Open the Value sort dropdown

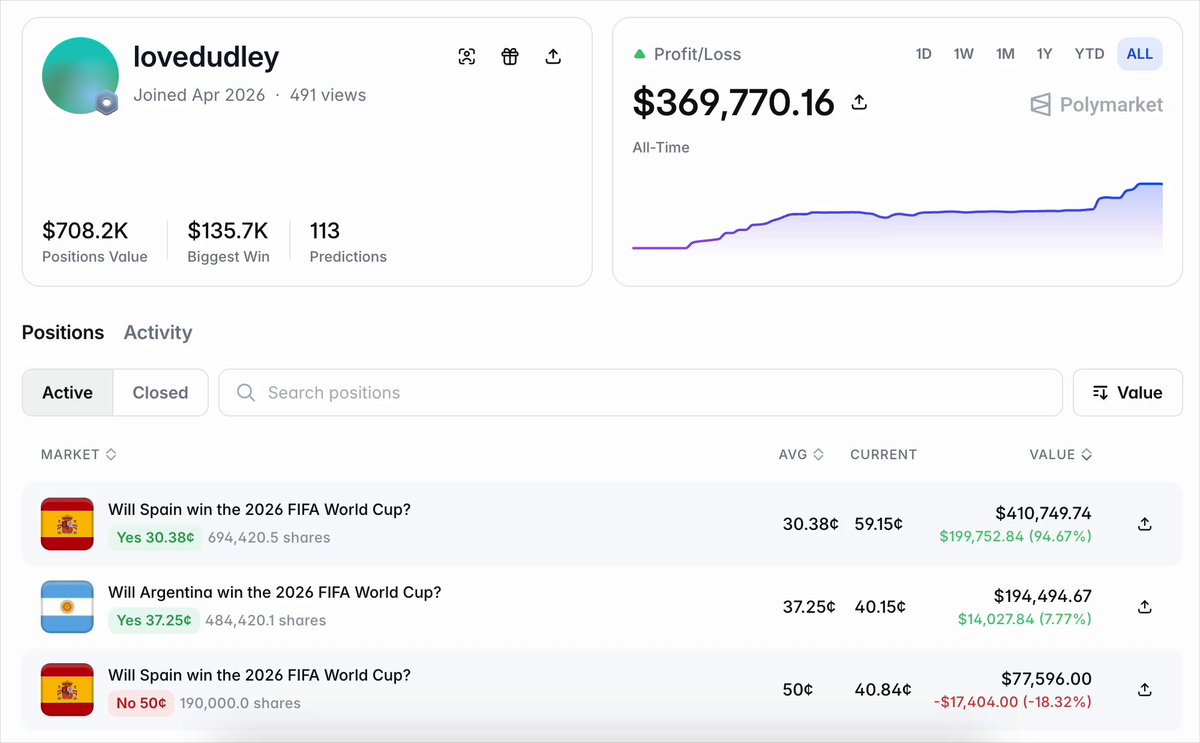(1128, 393)
